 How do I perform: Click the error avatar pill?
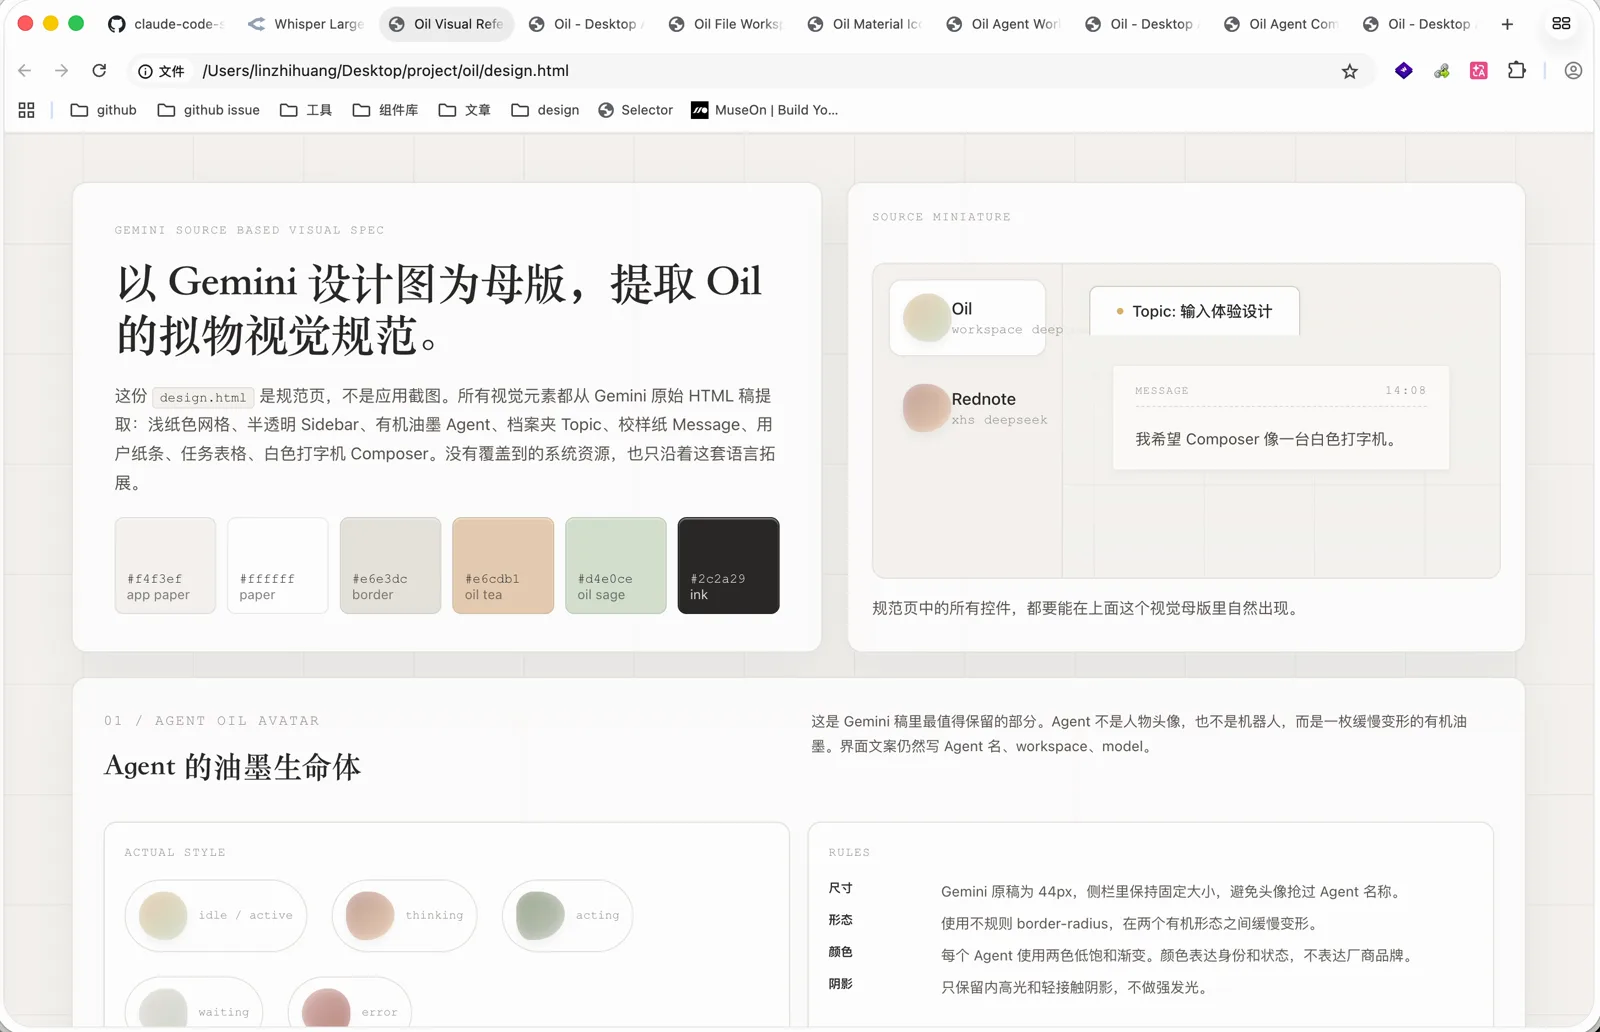349,1004
